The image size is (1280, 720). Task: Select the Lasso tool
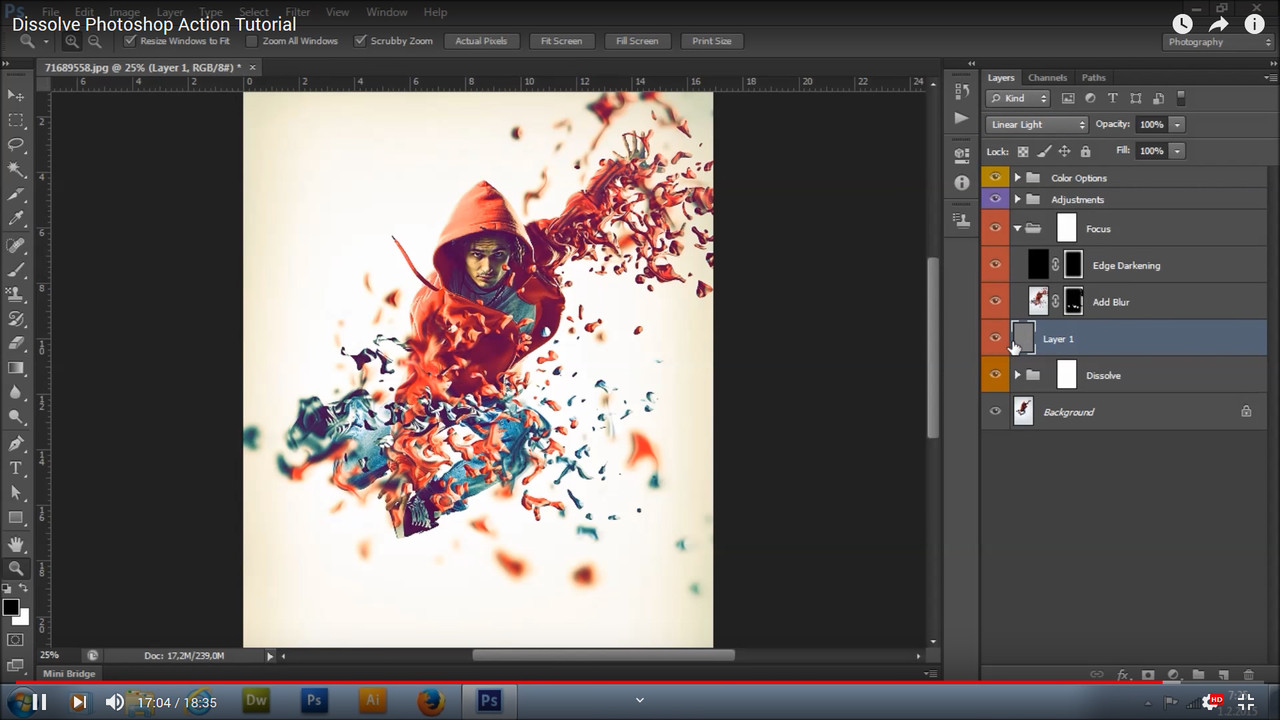pyautogui.click(x=16, y=145)
